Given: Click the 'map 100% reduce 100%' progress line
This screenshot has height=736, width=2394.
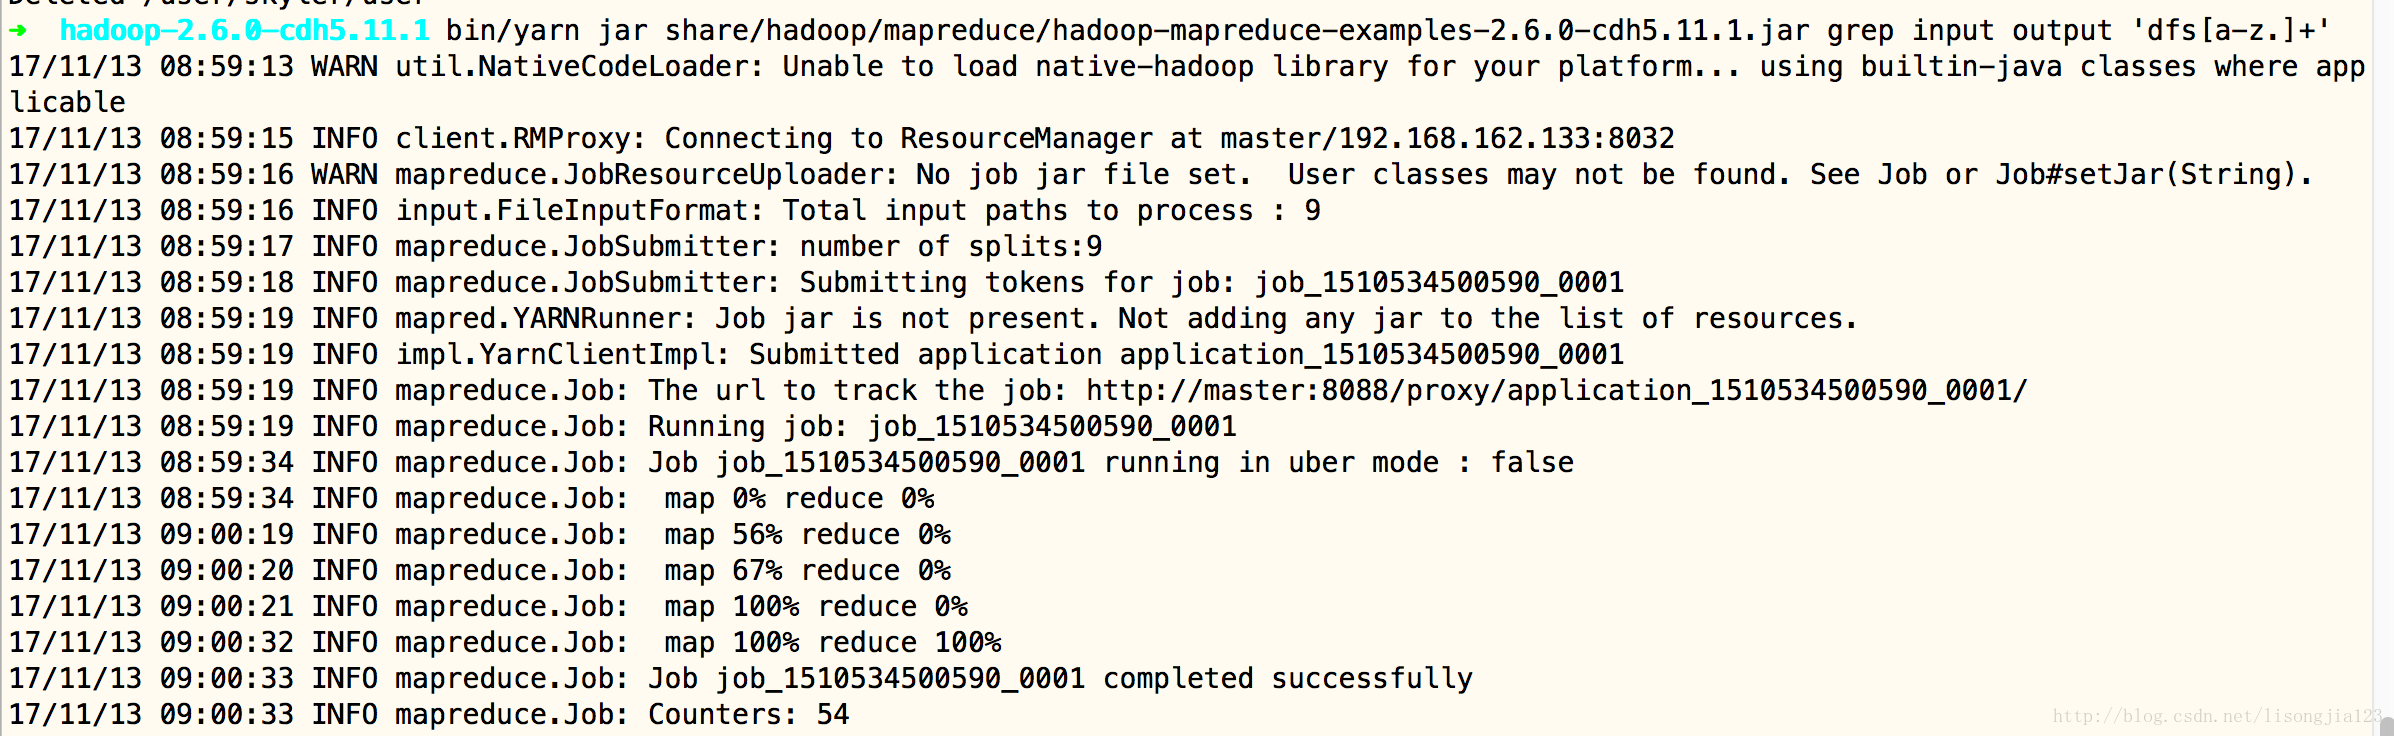Looking at the screenshot, I should click(x=506, y=643).
